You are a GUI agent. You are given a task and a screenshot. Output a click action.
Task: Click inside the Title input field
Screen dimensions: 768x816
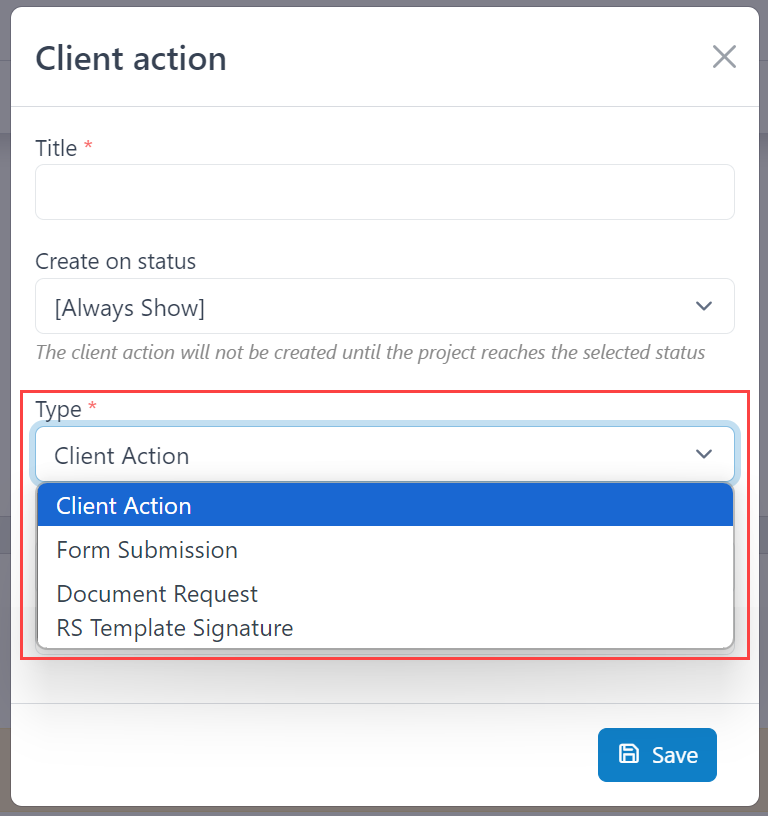(385, 191)
